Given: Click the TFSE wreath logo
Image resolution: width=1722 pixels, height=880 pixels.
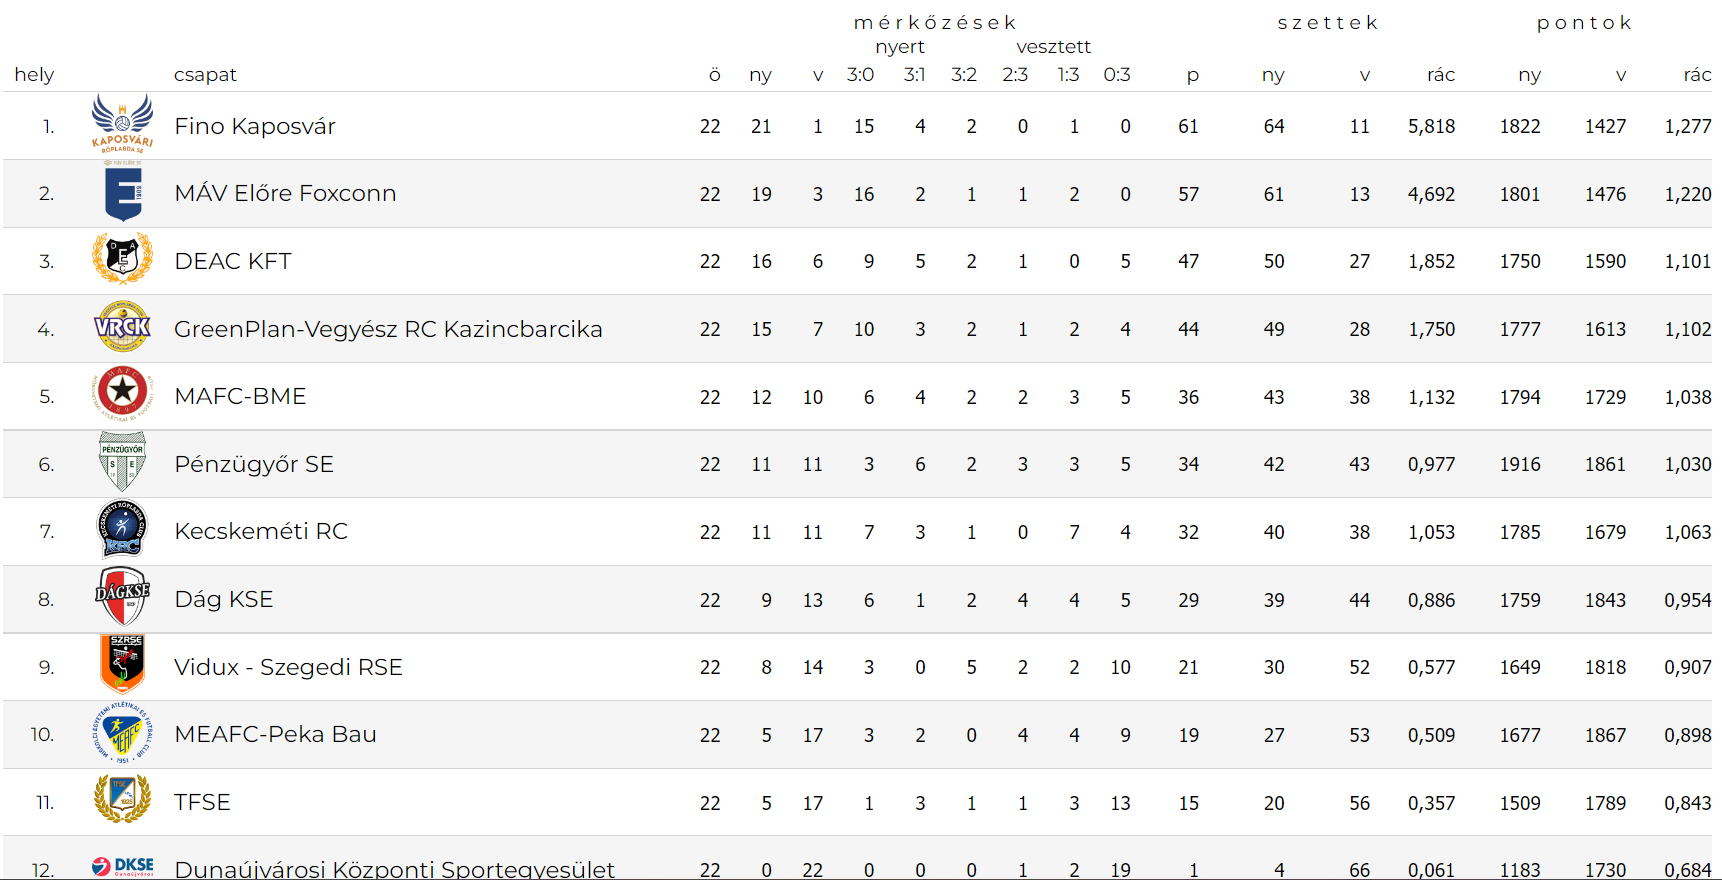Looking at the screenshot, I should point(122,799).
